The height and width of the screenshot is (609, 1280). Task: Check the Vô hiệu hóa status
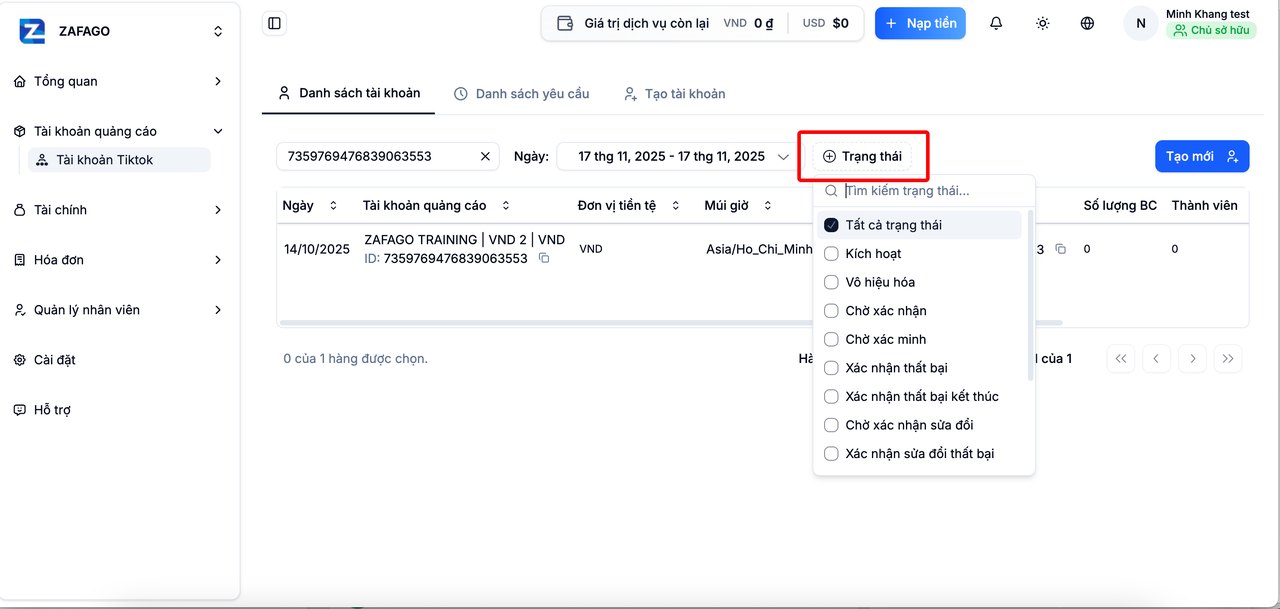click(x=831, y=282)
